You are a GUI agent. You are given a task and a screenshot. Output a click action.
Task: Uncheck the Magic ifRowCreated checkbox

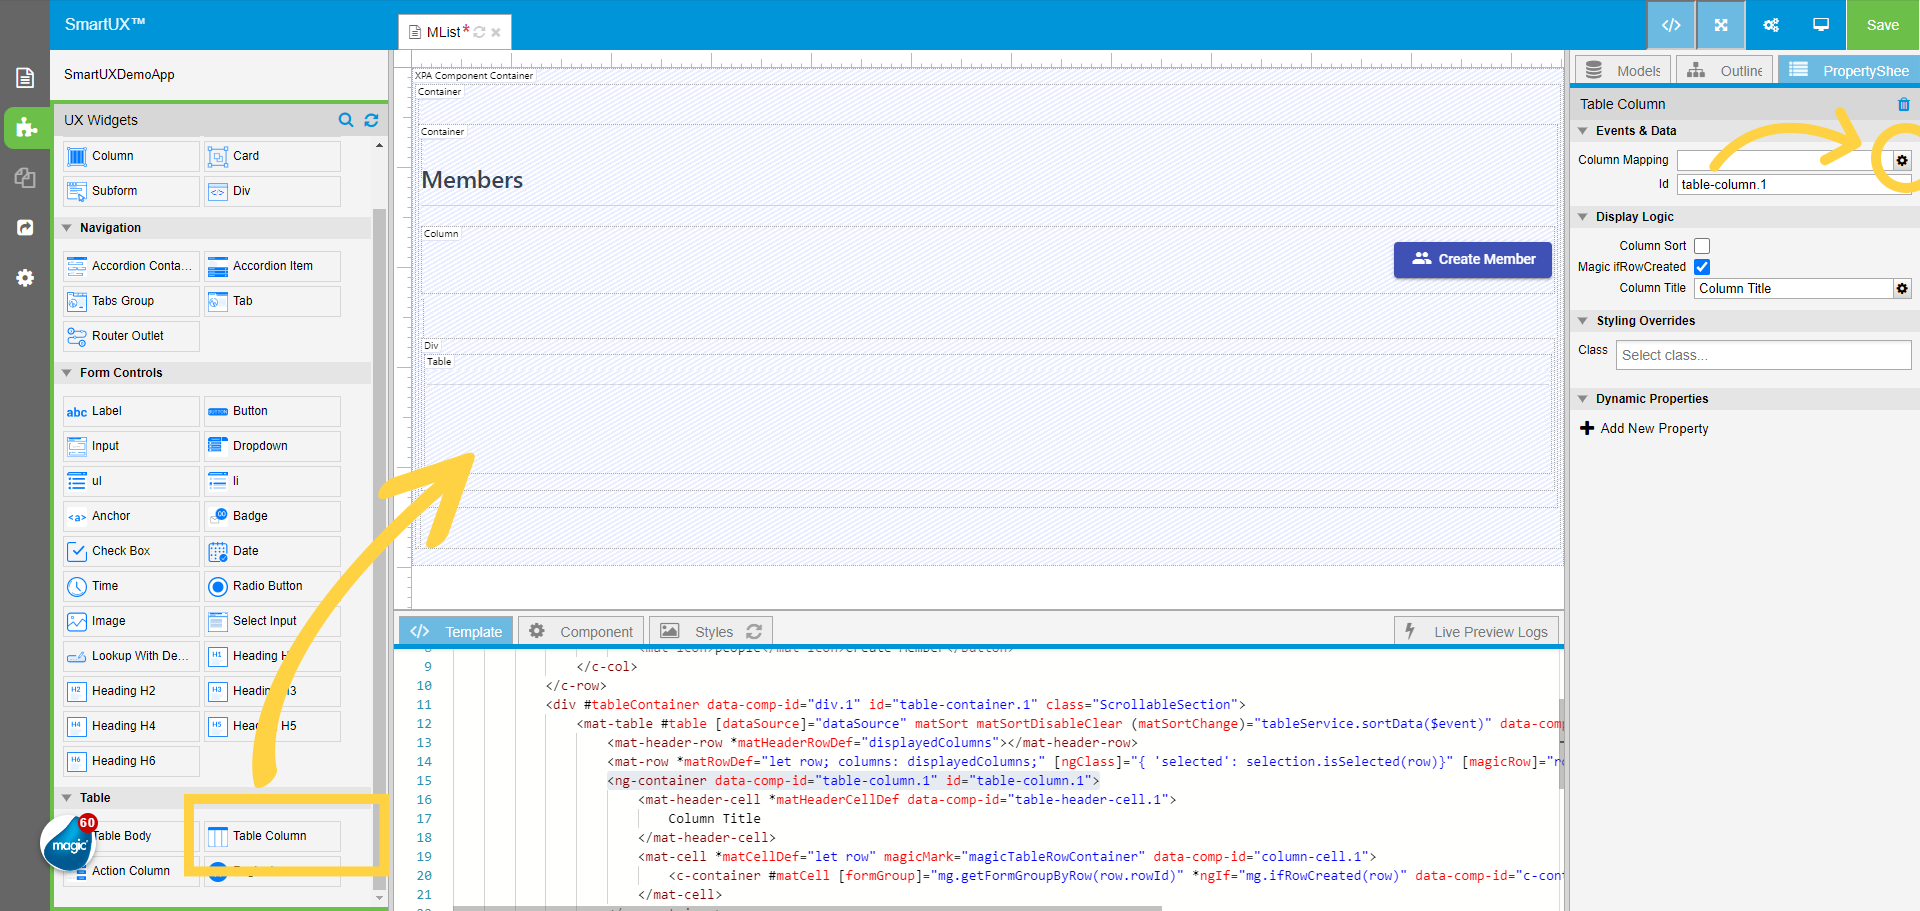point(1702,267)
